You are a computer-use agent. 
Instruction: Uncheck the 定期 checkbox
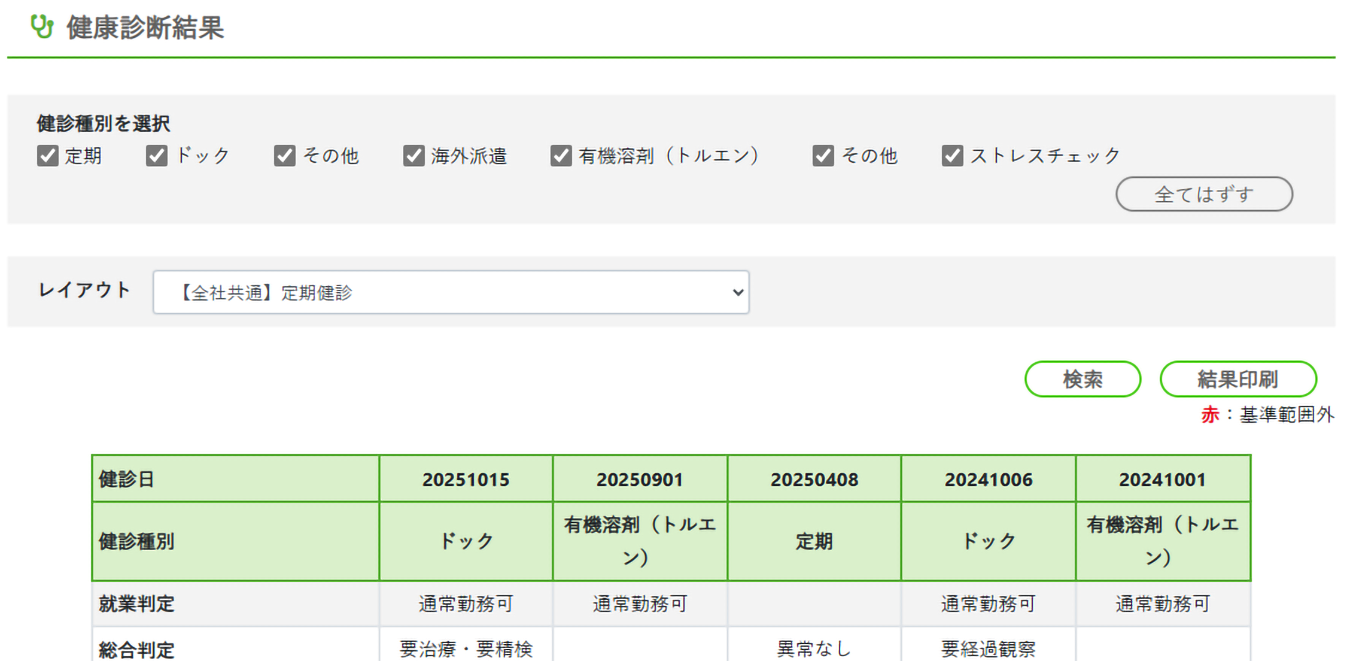(x=48, y=155)
